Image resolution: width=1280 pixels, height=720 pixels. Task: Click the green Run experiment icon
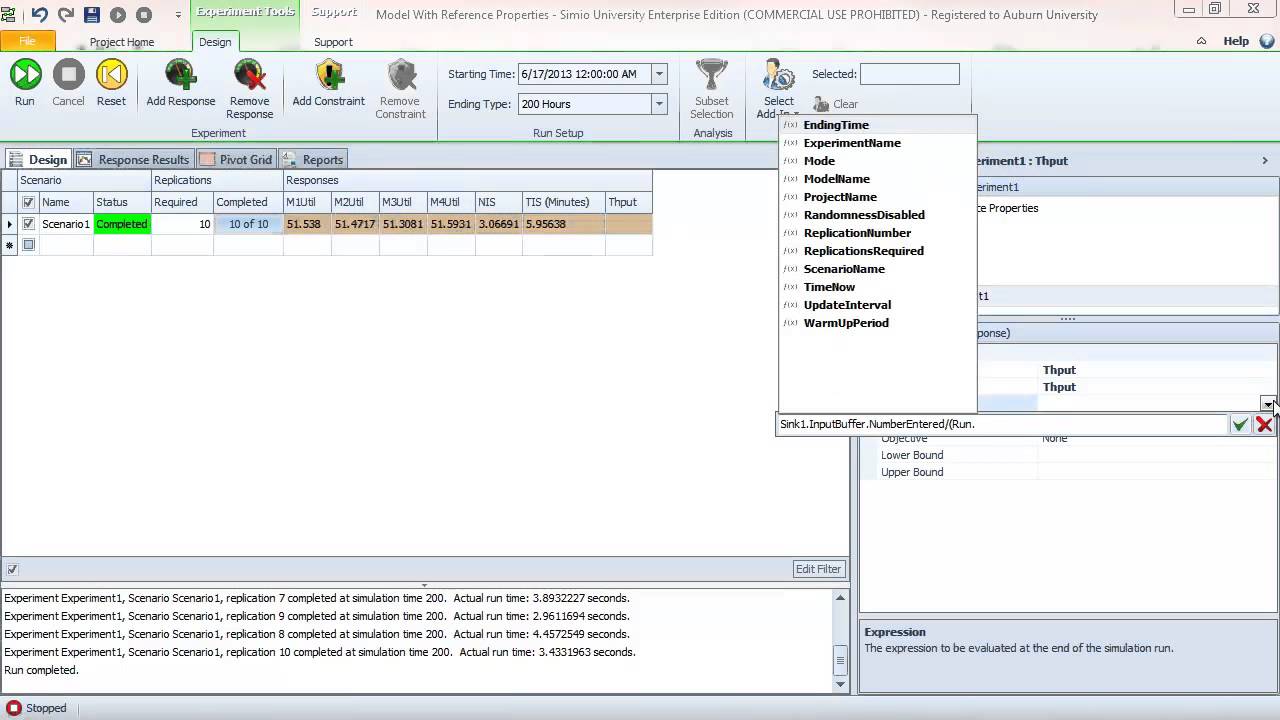click(25, 75)
